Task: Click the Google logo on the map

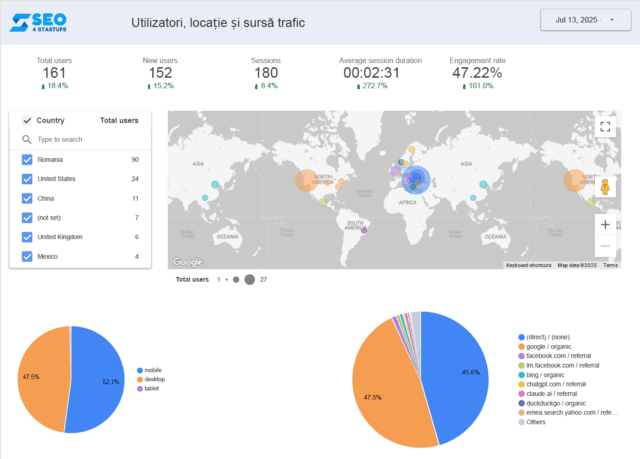Action: (x=188, y=262)
